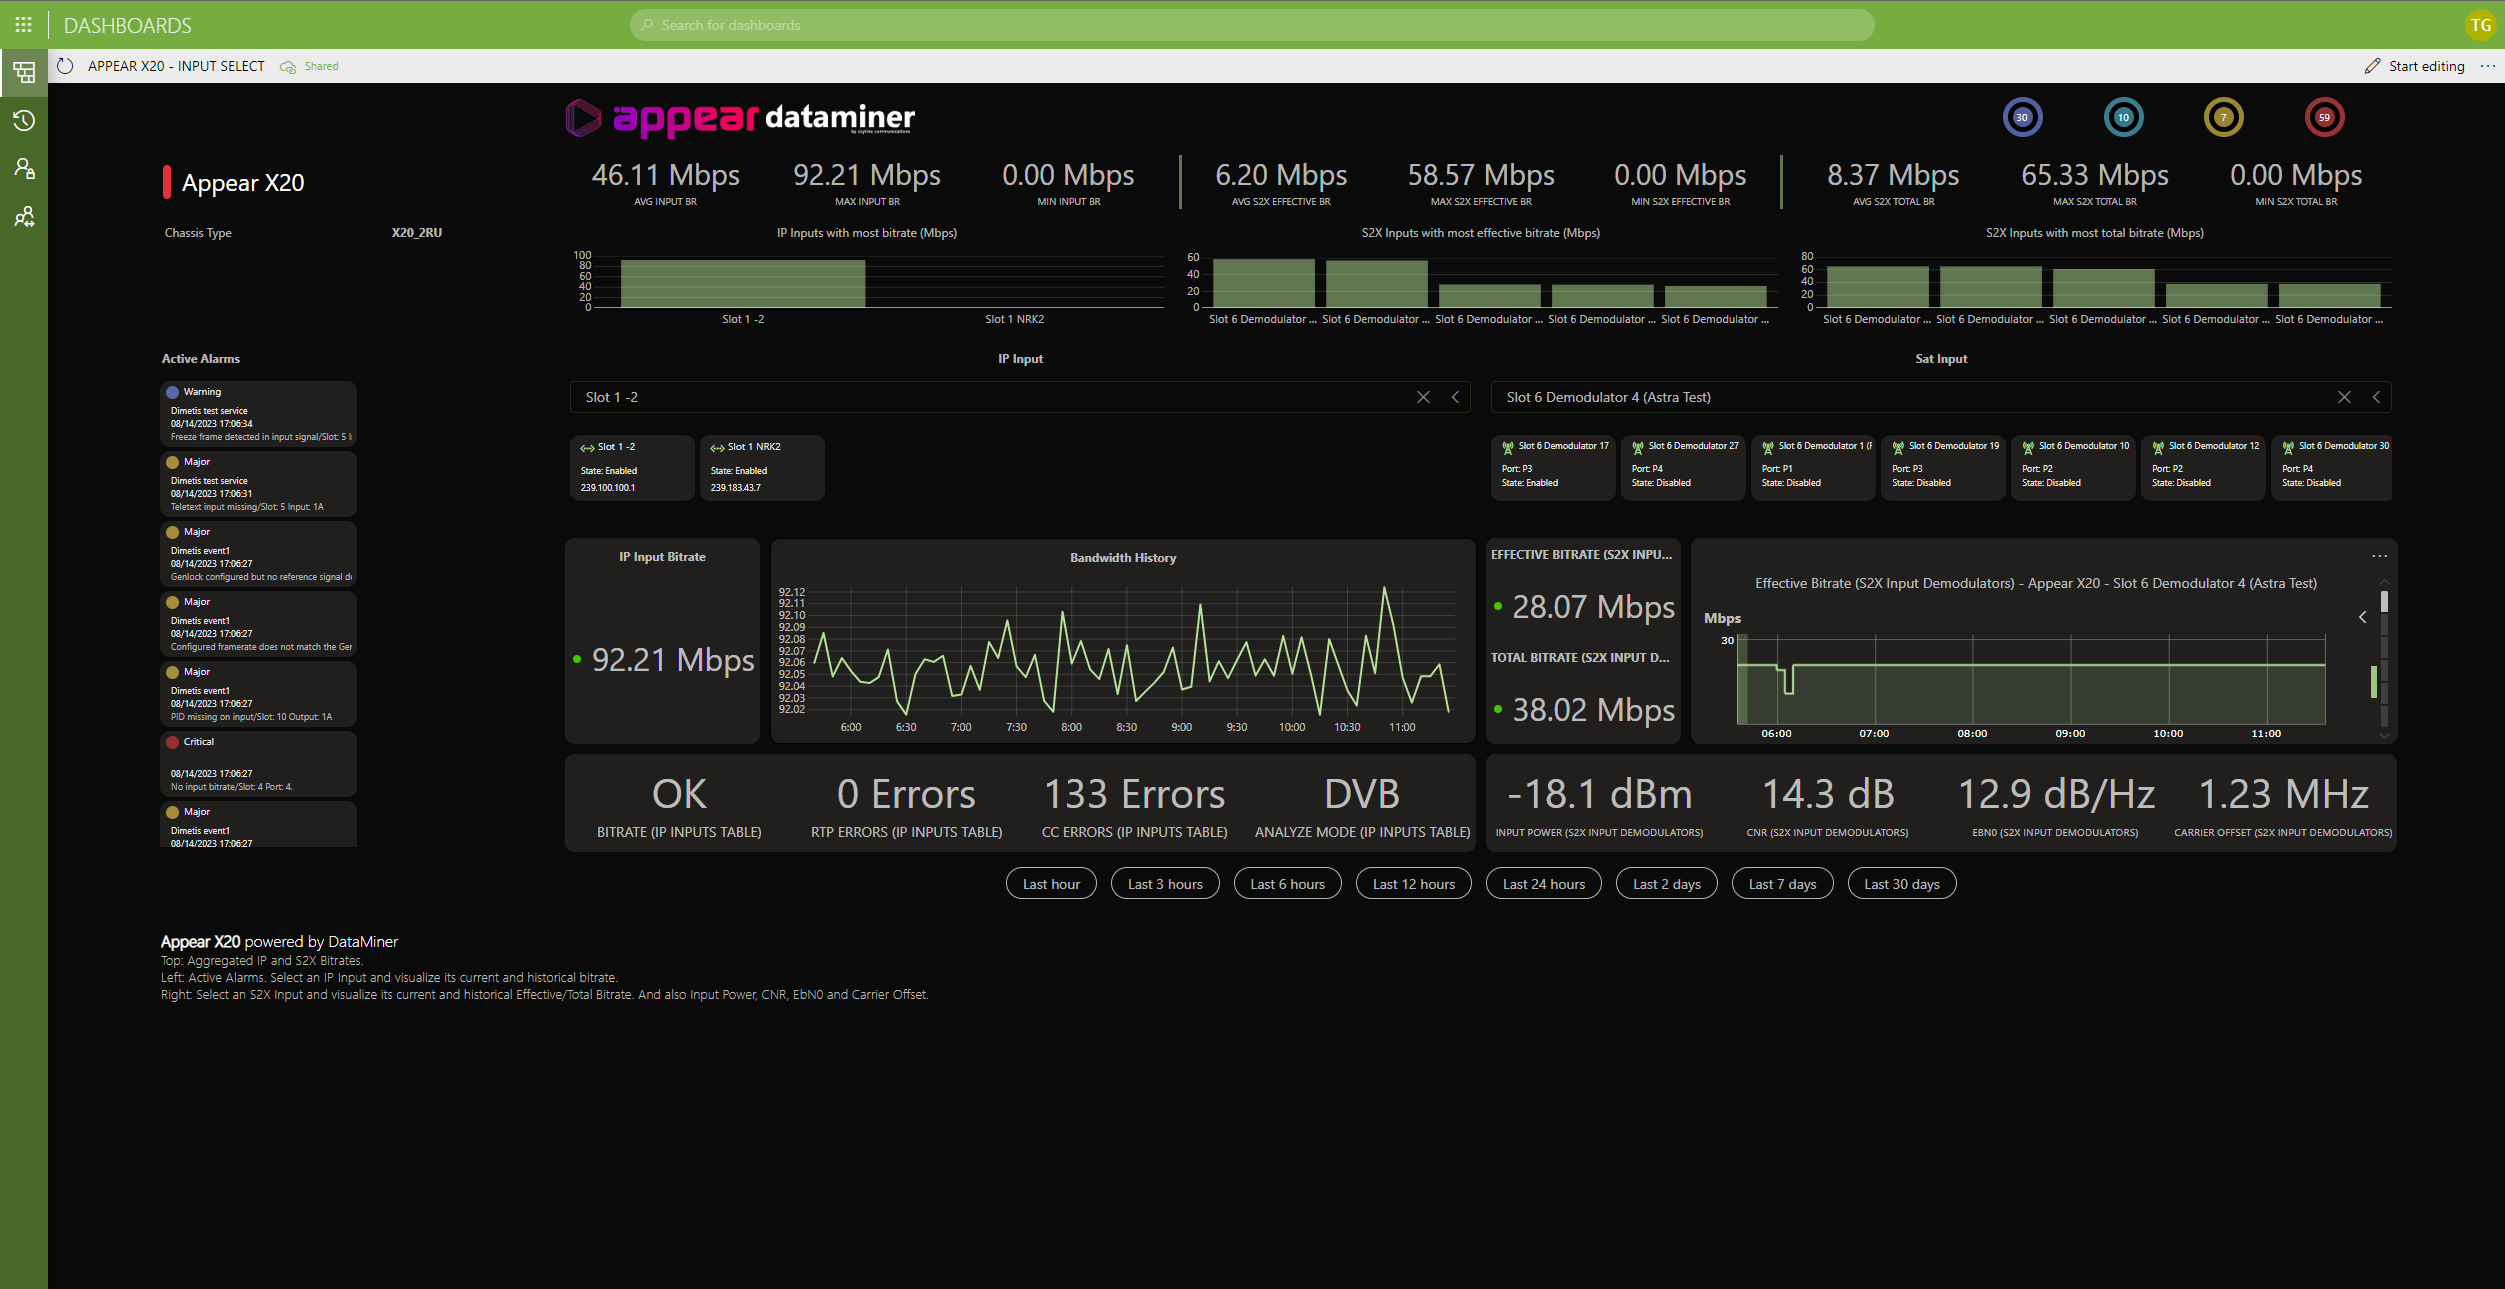The image size is (2505, 1289).
Task: Choose the Last 7 days time range
Action: (1782, 884)
